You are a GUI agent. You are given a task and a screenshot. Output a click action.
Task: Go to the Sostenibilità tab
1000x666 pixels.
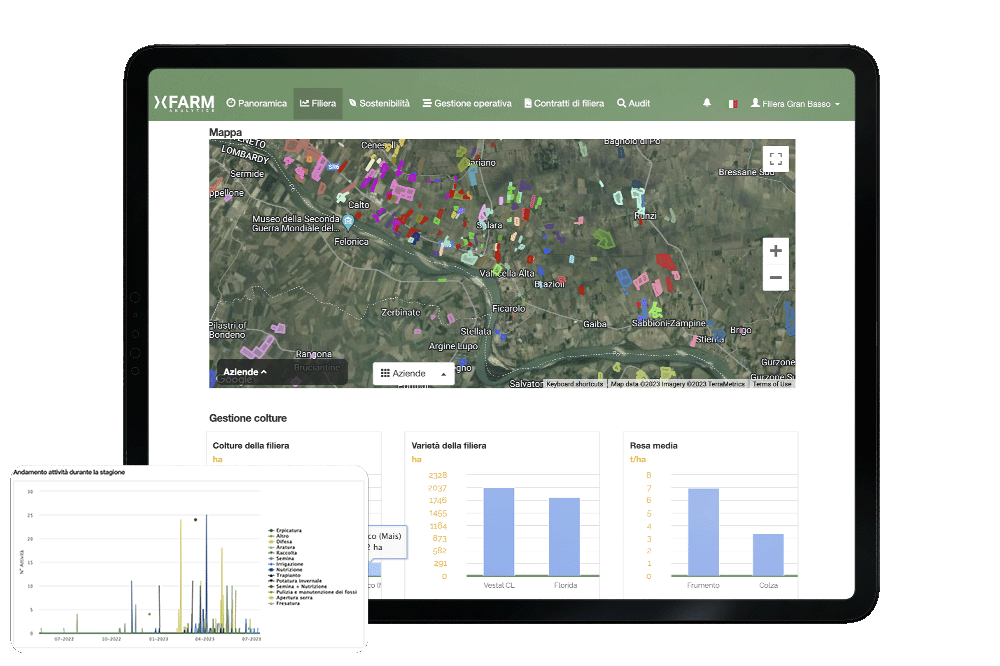pos(379,103)
